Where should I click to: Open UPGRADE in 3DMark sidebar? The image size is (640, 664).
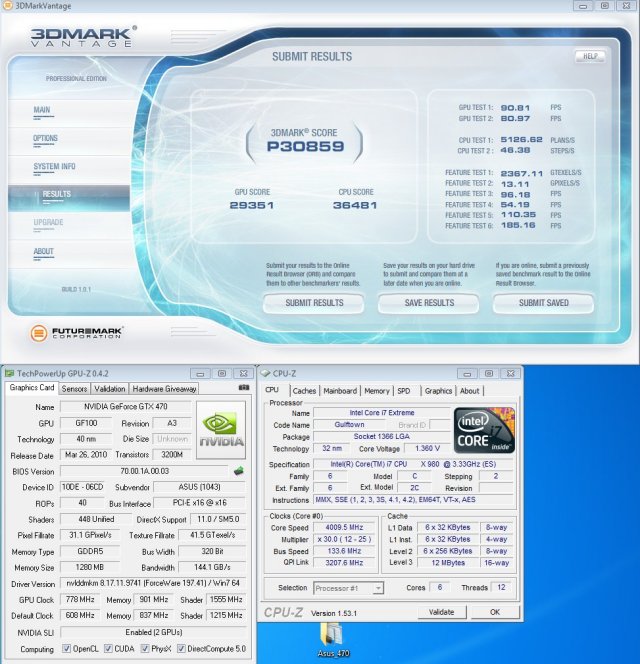pos(48,222)
